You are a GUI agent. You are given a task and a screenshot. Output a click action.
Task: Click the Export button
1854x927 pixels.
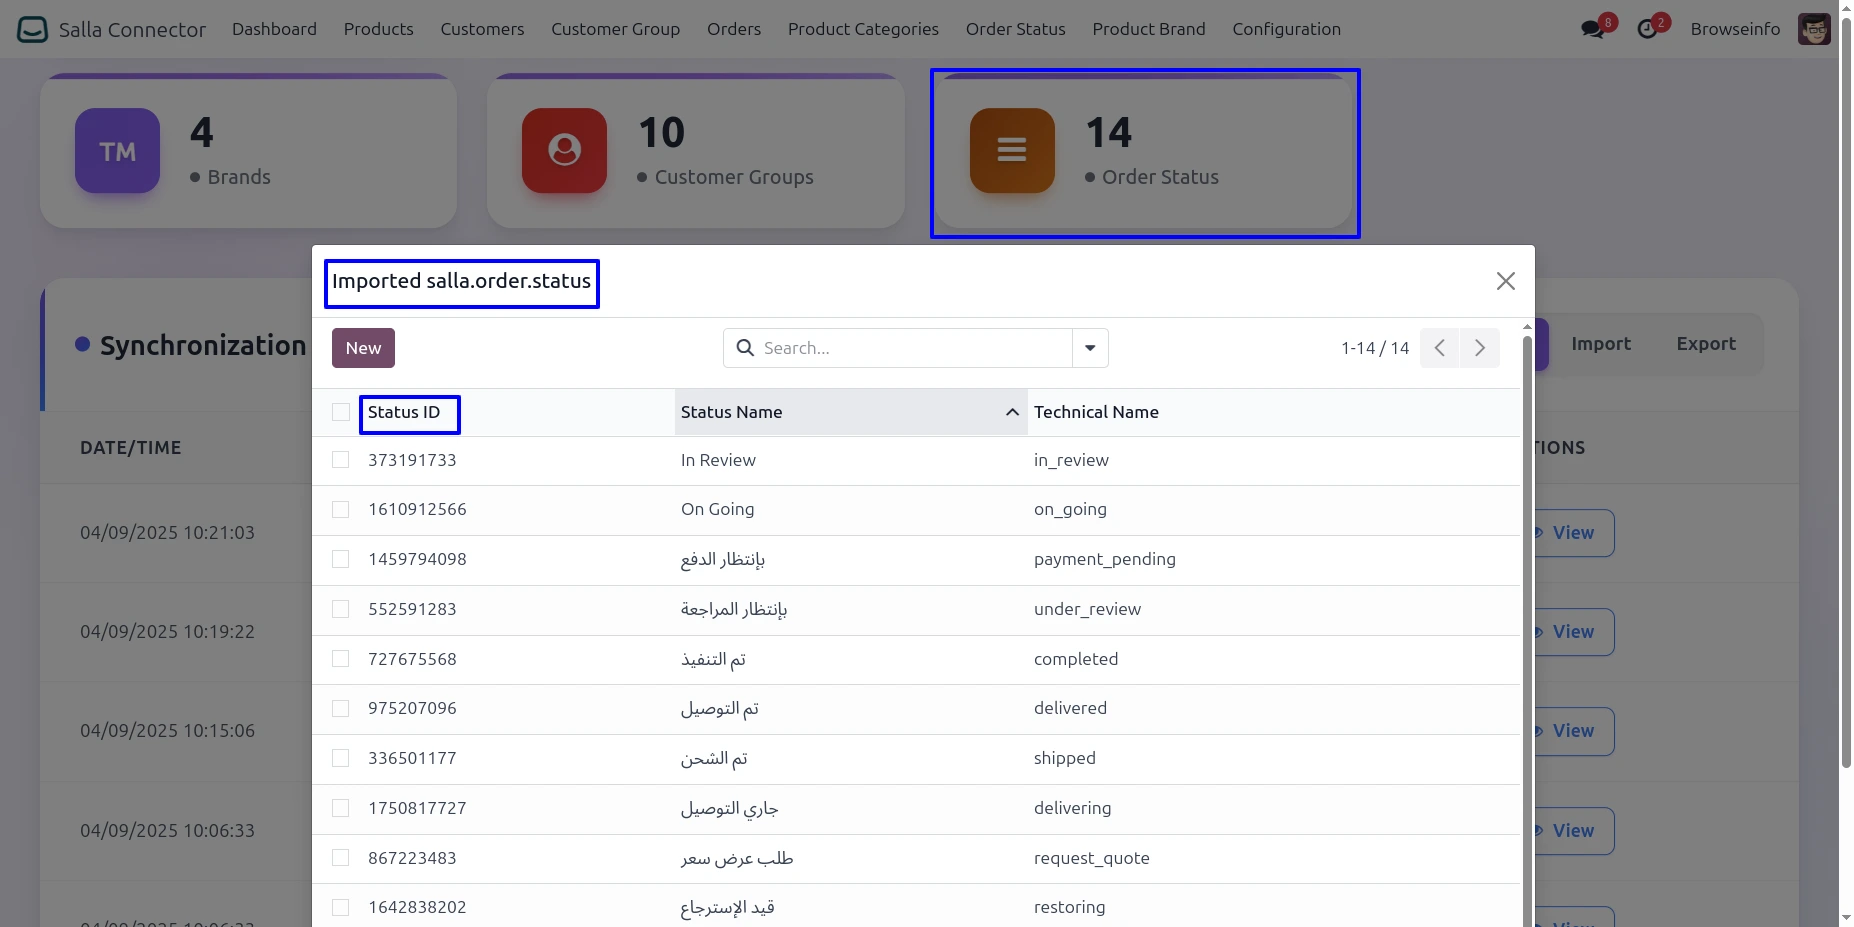1705,344
